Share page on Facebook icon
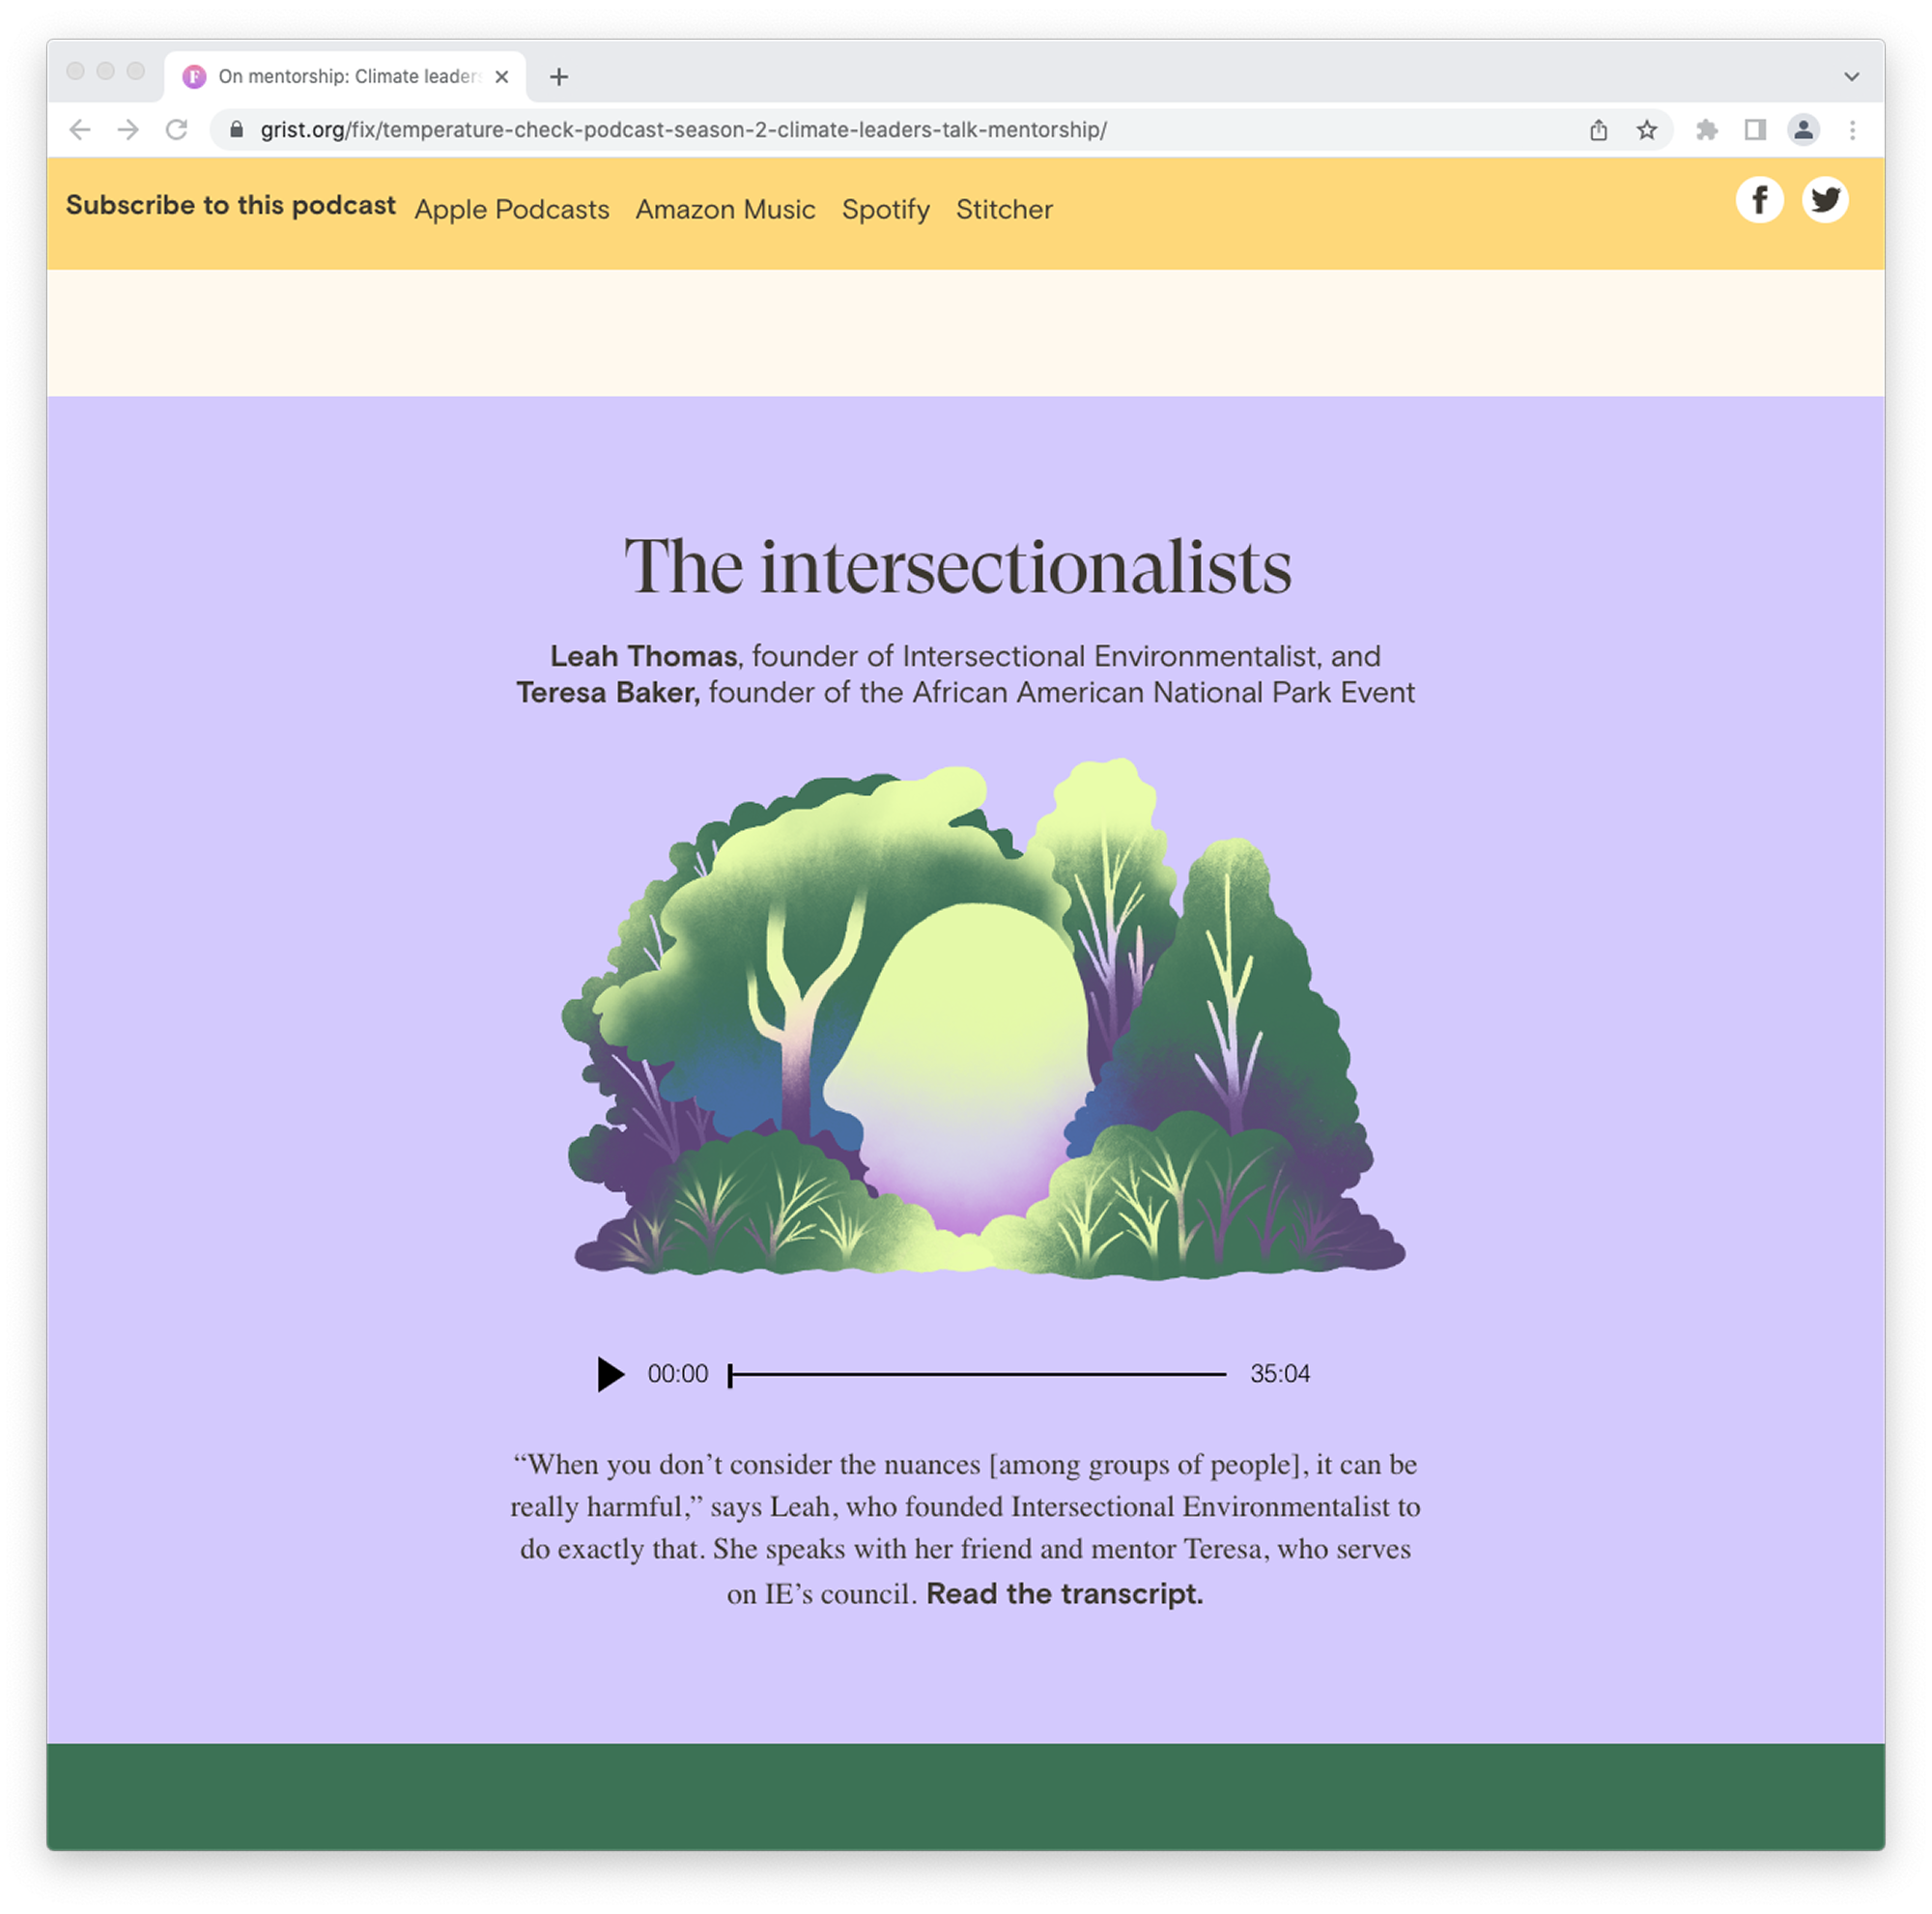This screenshot has height=1914, width=1932. [x=1759, y=200]
